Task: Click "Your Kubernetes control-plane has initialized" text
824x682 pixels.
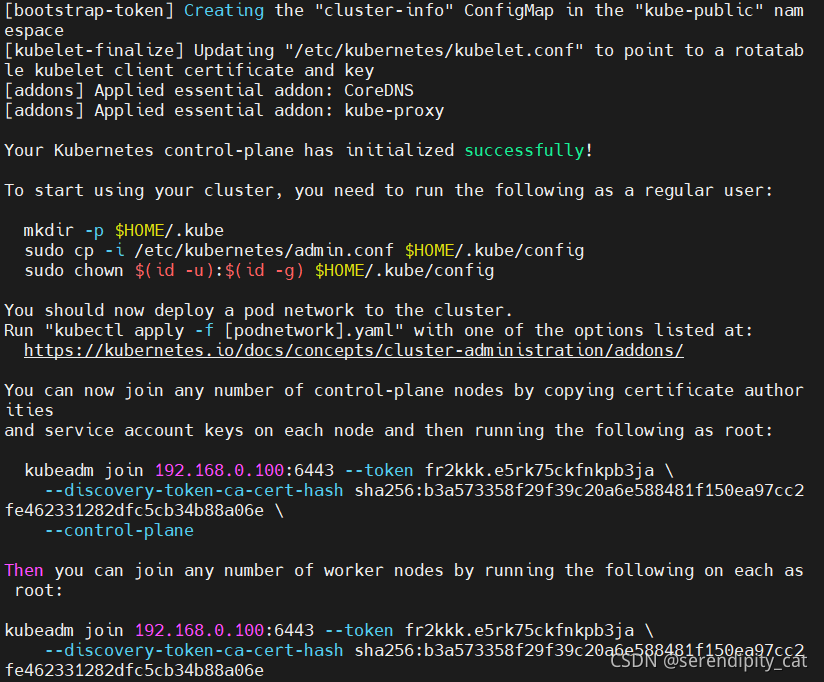Action: 229,150
